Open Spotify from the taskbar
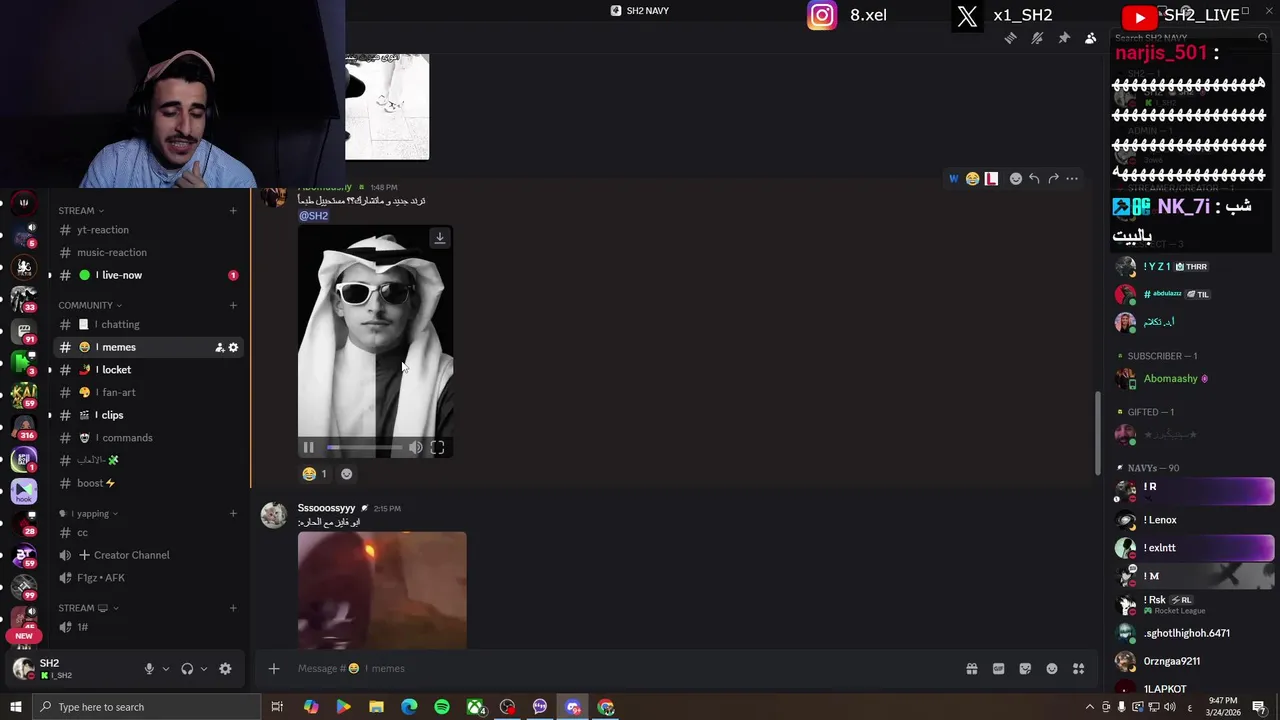This screenshot has width=1280, height=720. (442, 707)
